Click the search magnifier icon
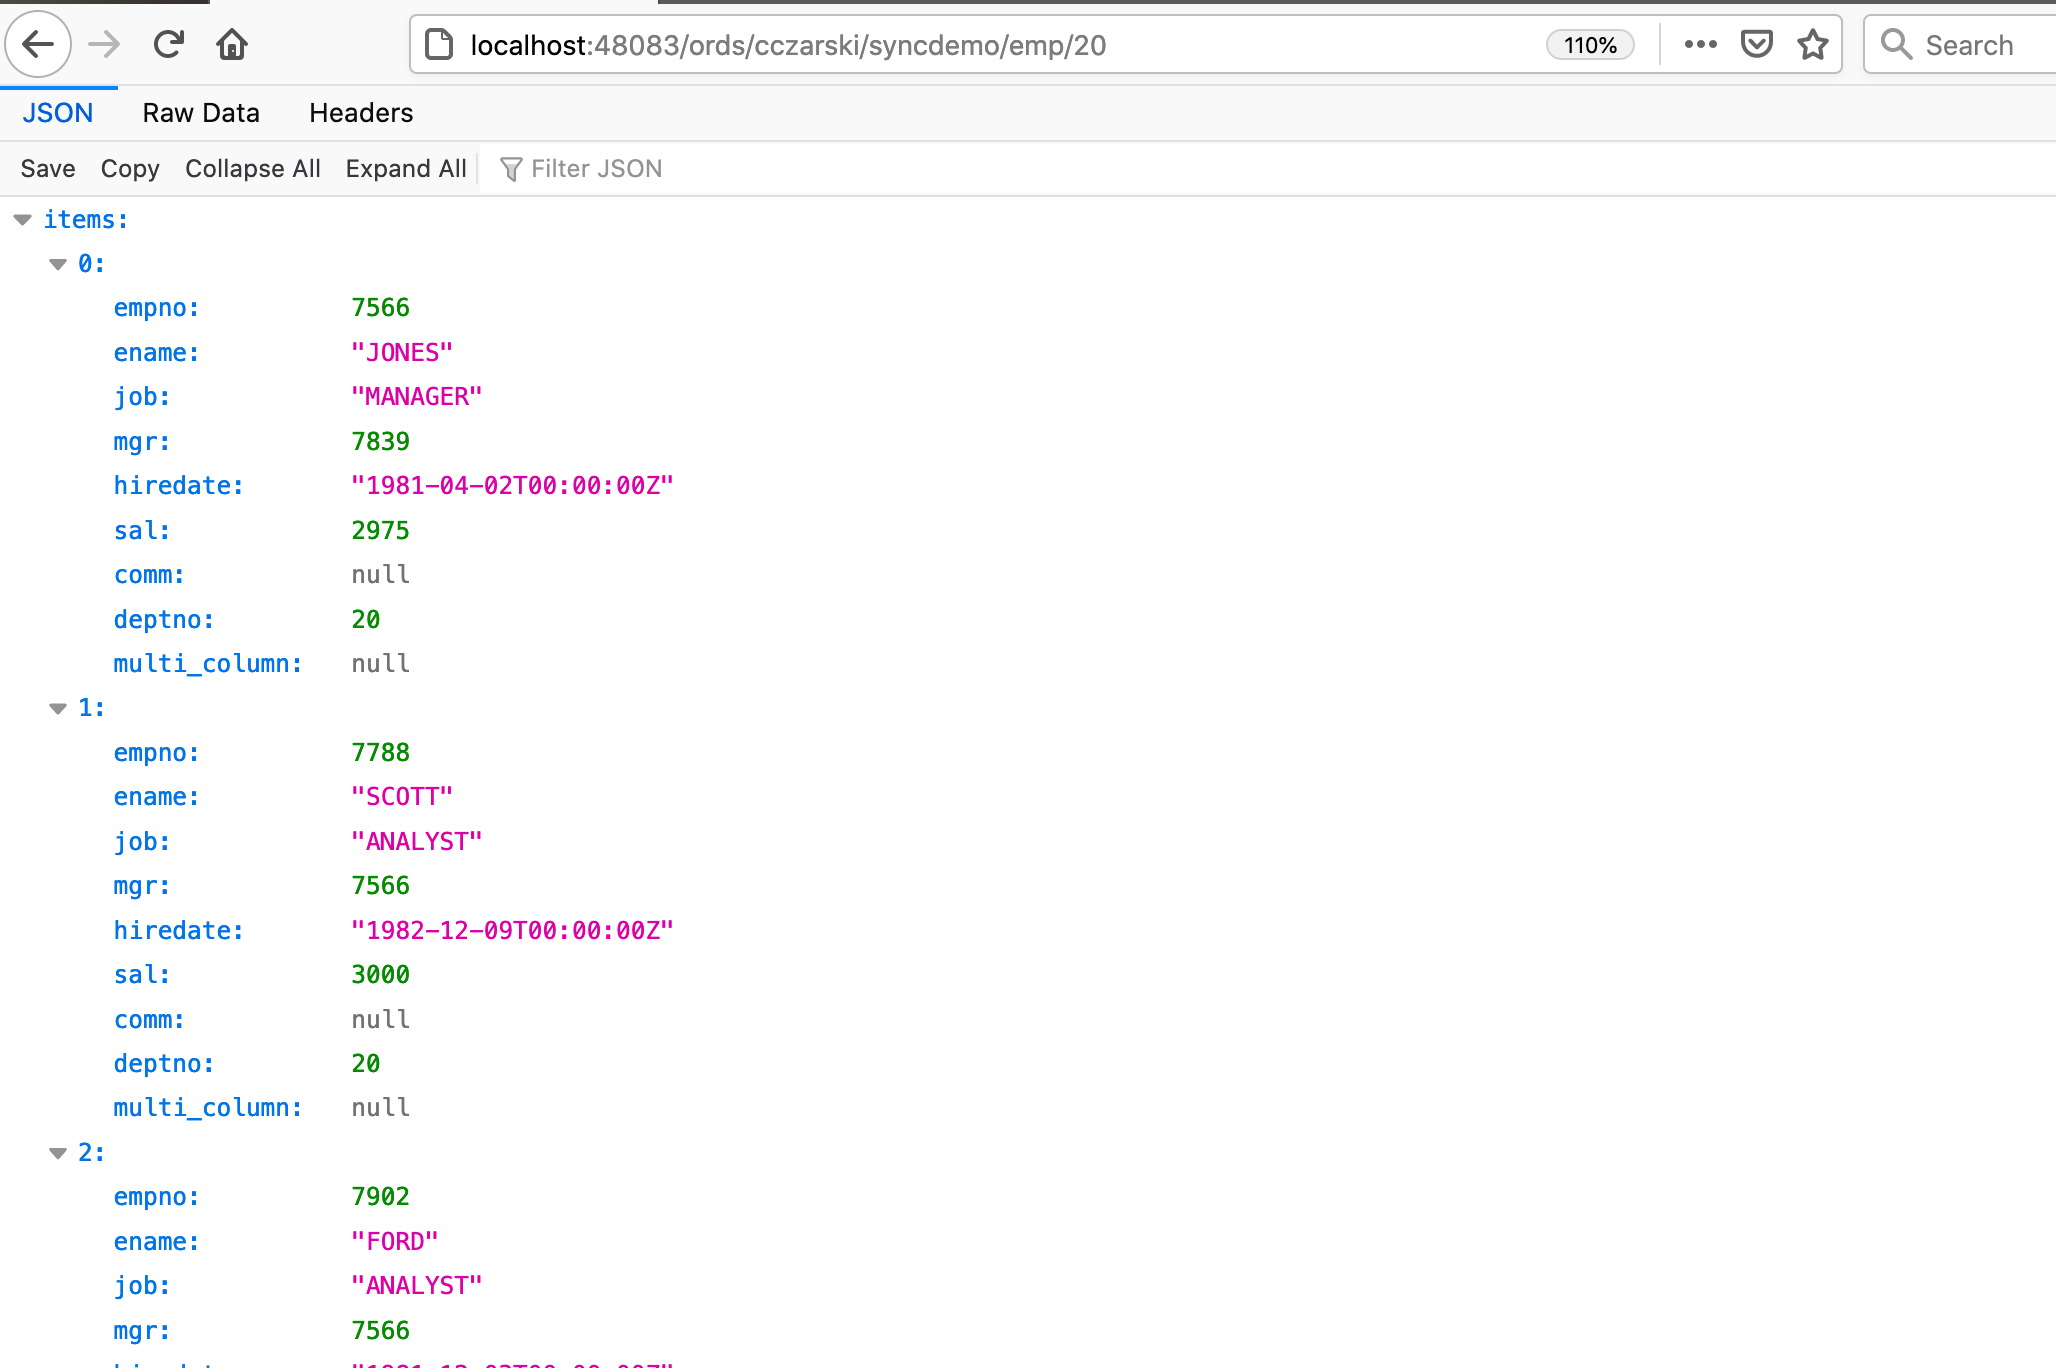 pos(1897,44)
